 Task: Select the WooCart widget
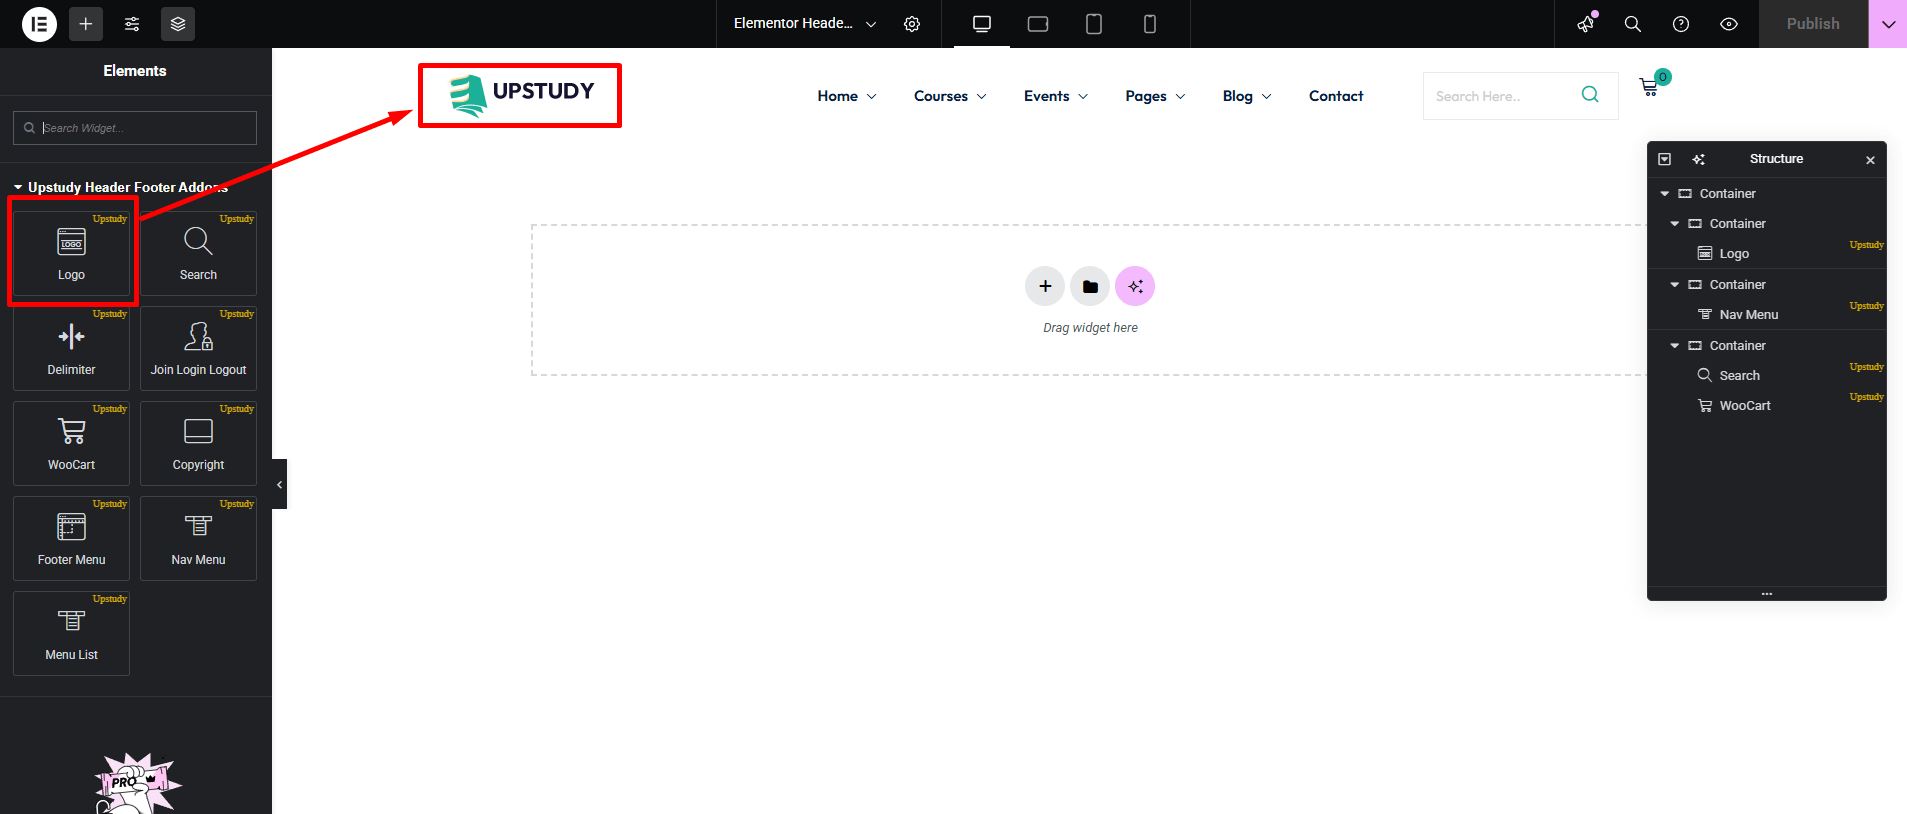click(x=71, y=443)
